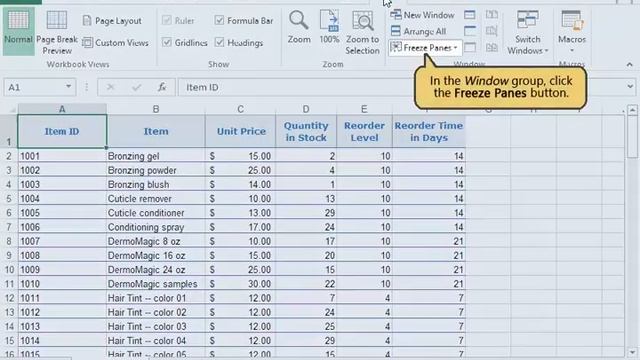This screenshot has height=360, width=640.
Task: Open Page Break Preview view
Action: (57, 33)
